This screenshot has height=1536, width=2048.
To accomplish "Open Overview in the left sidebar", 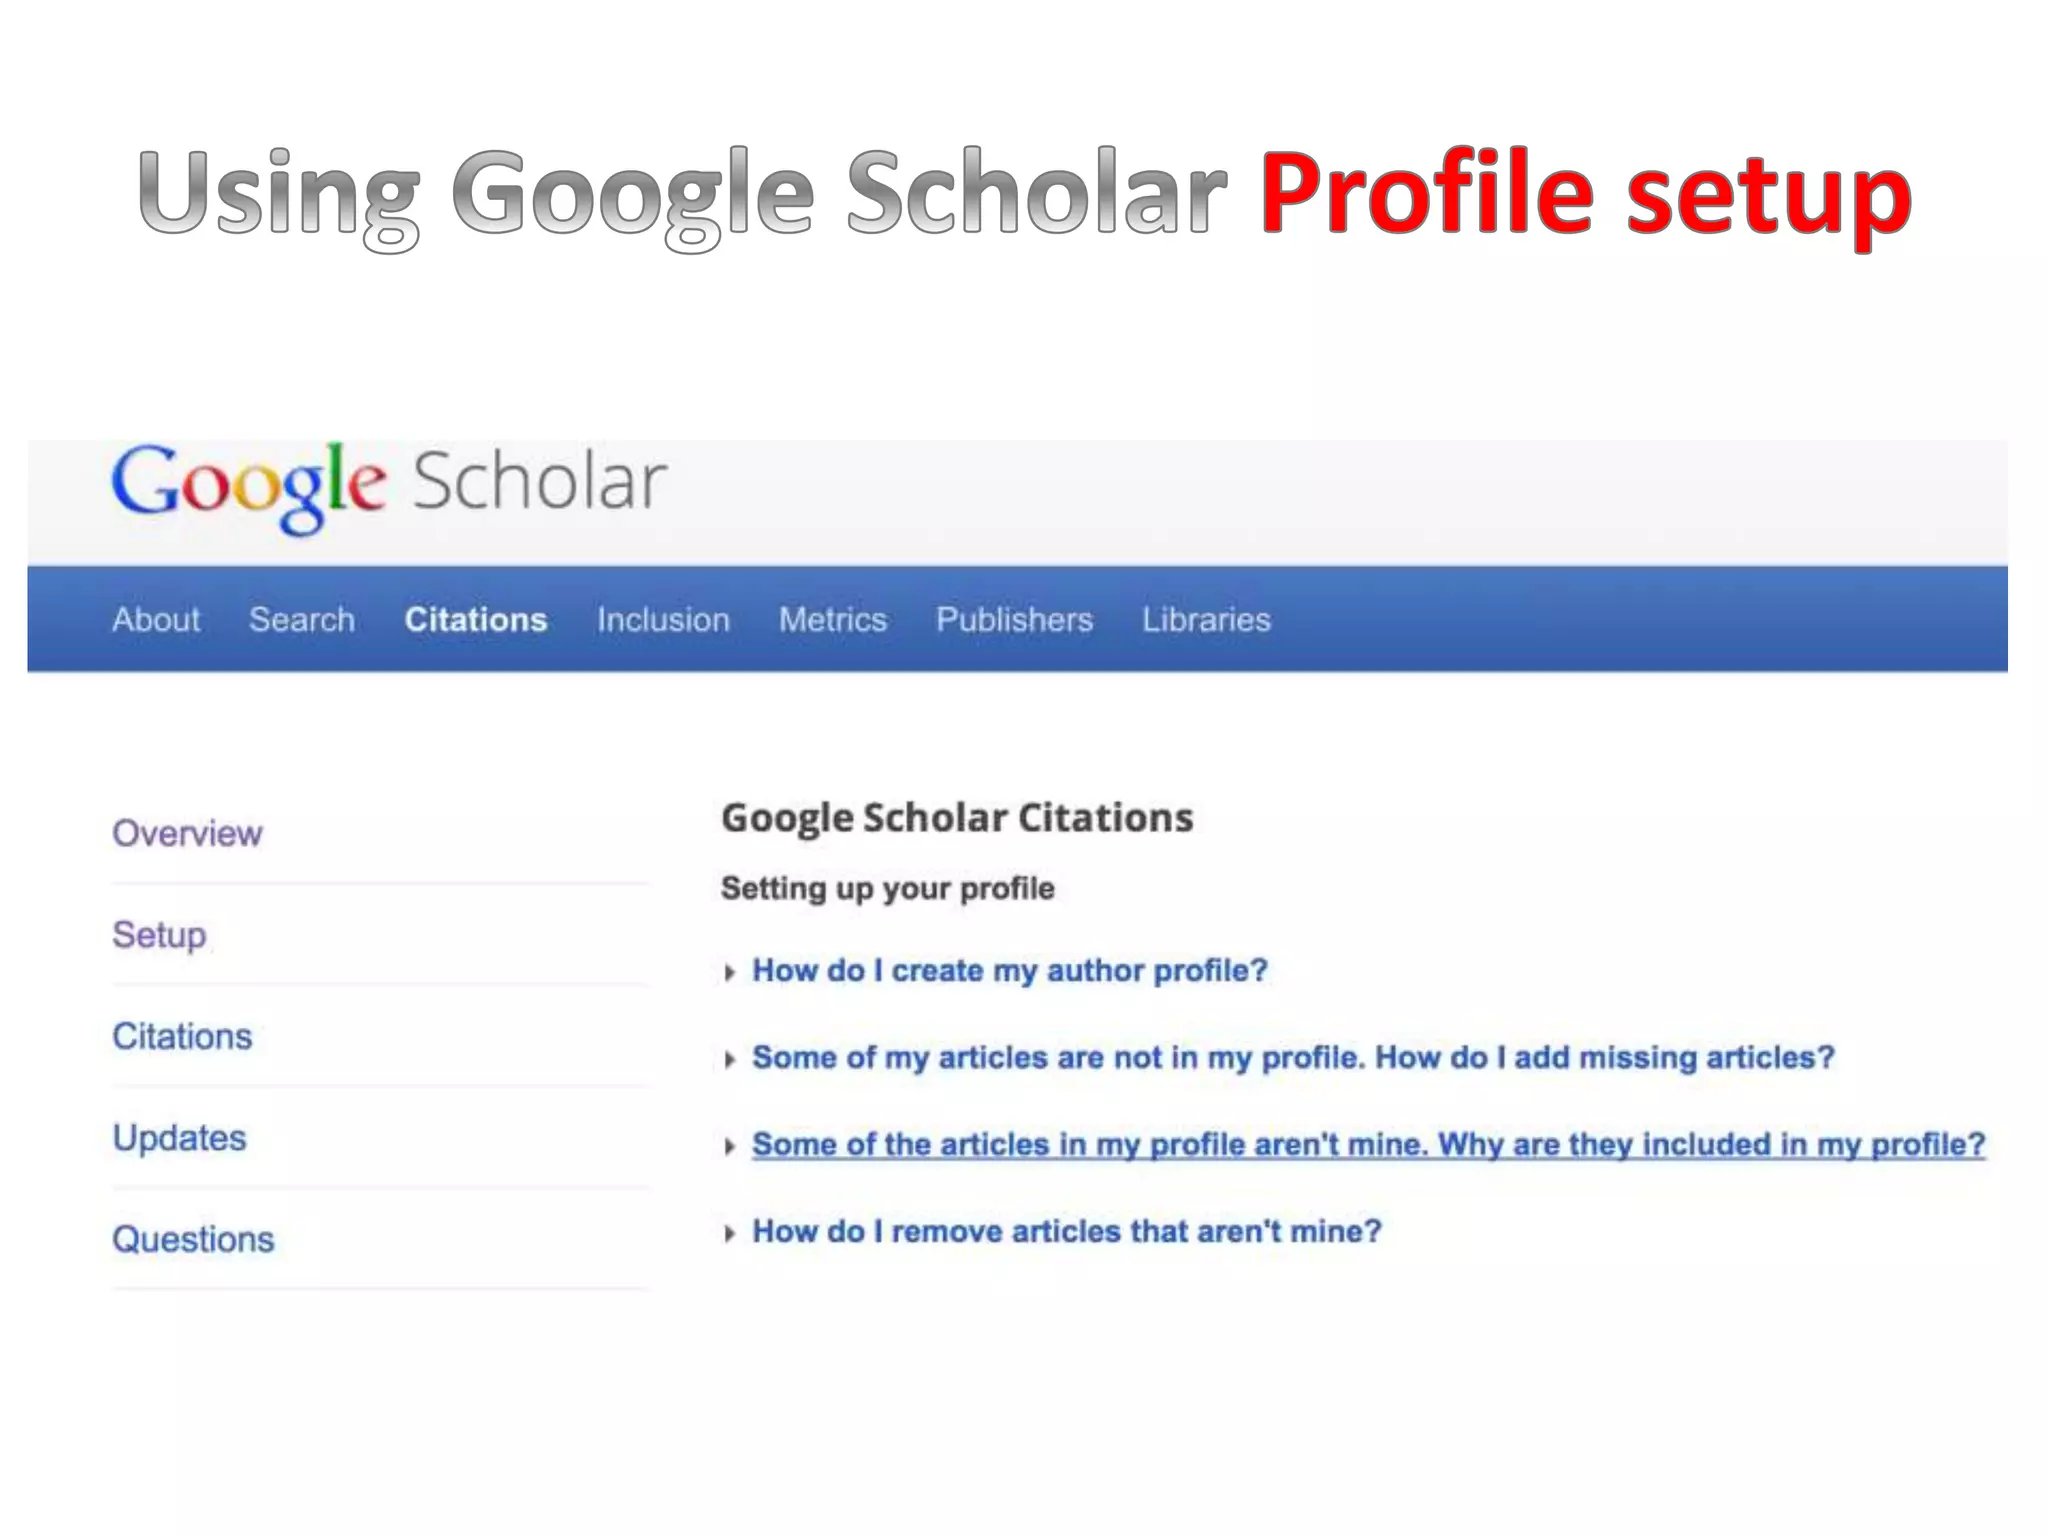I will pos(187,833).
